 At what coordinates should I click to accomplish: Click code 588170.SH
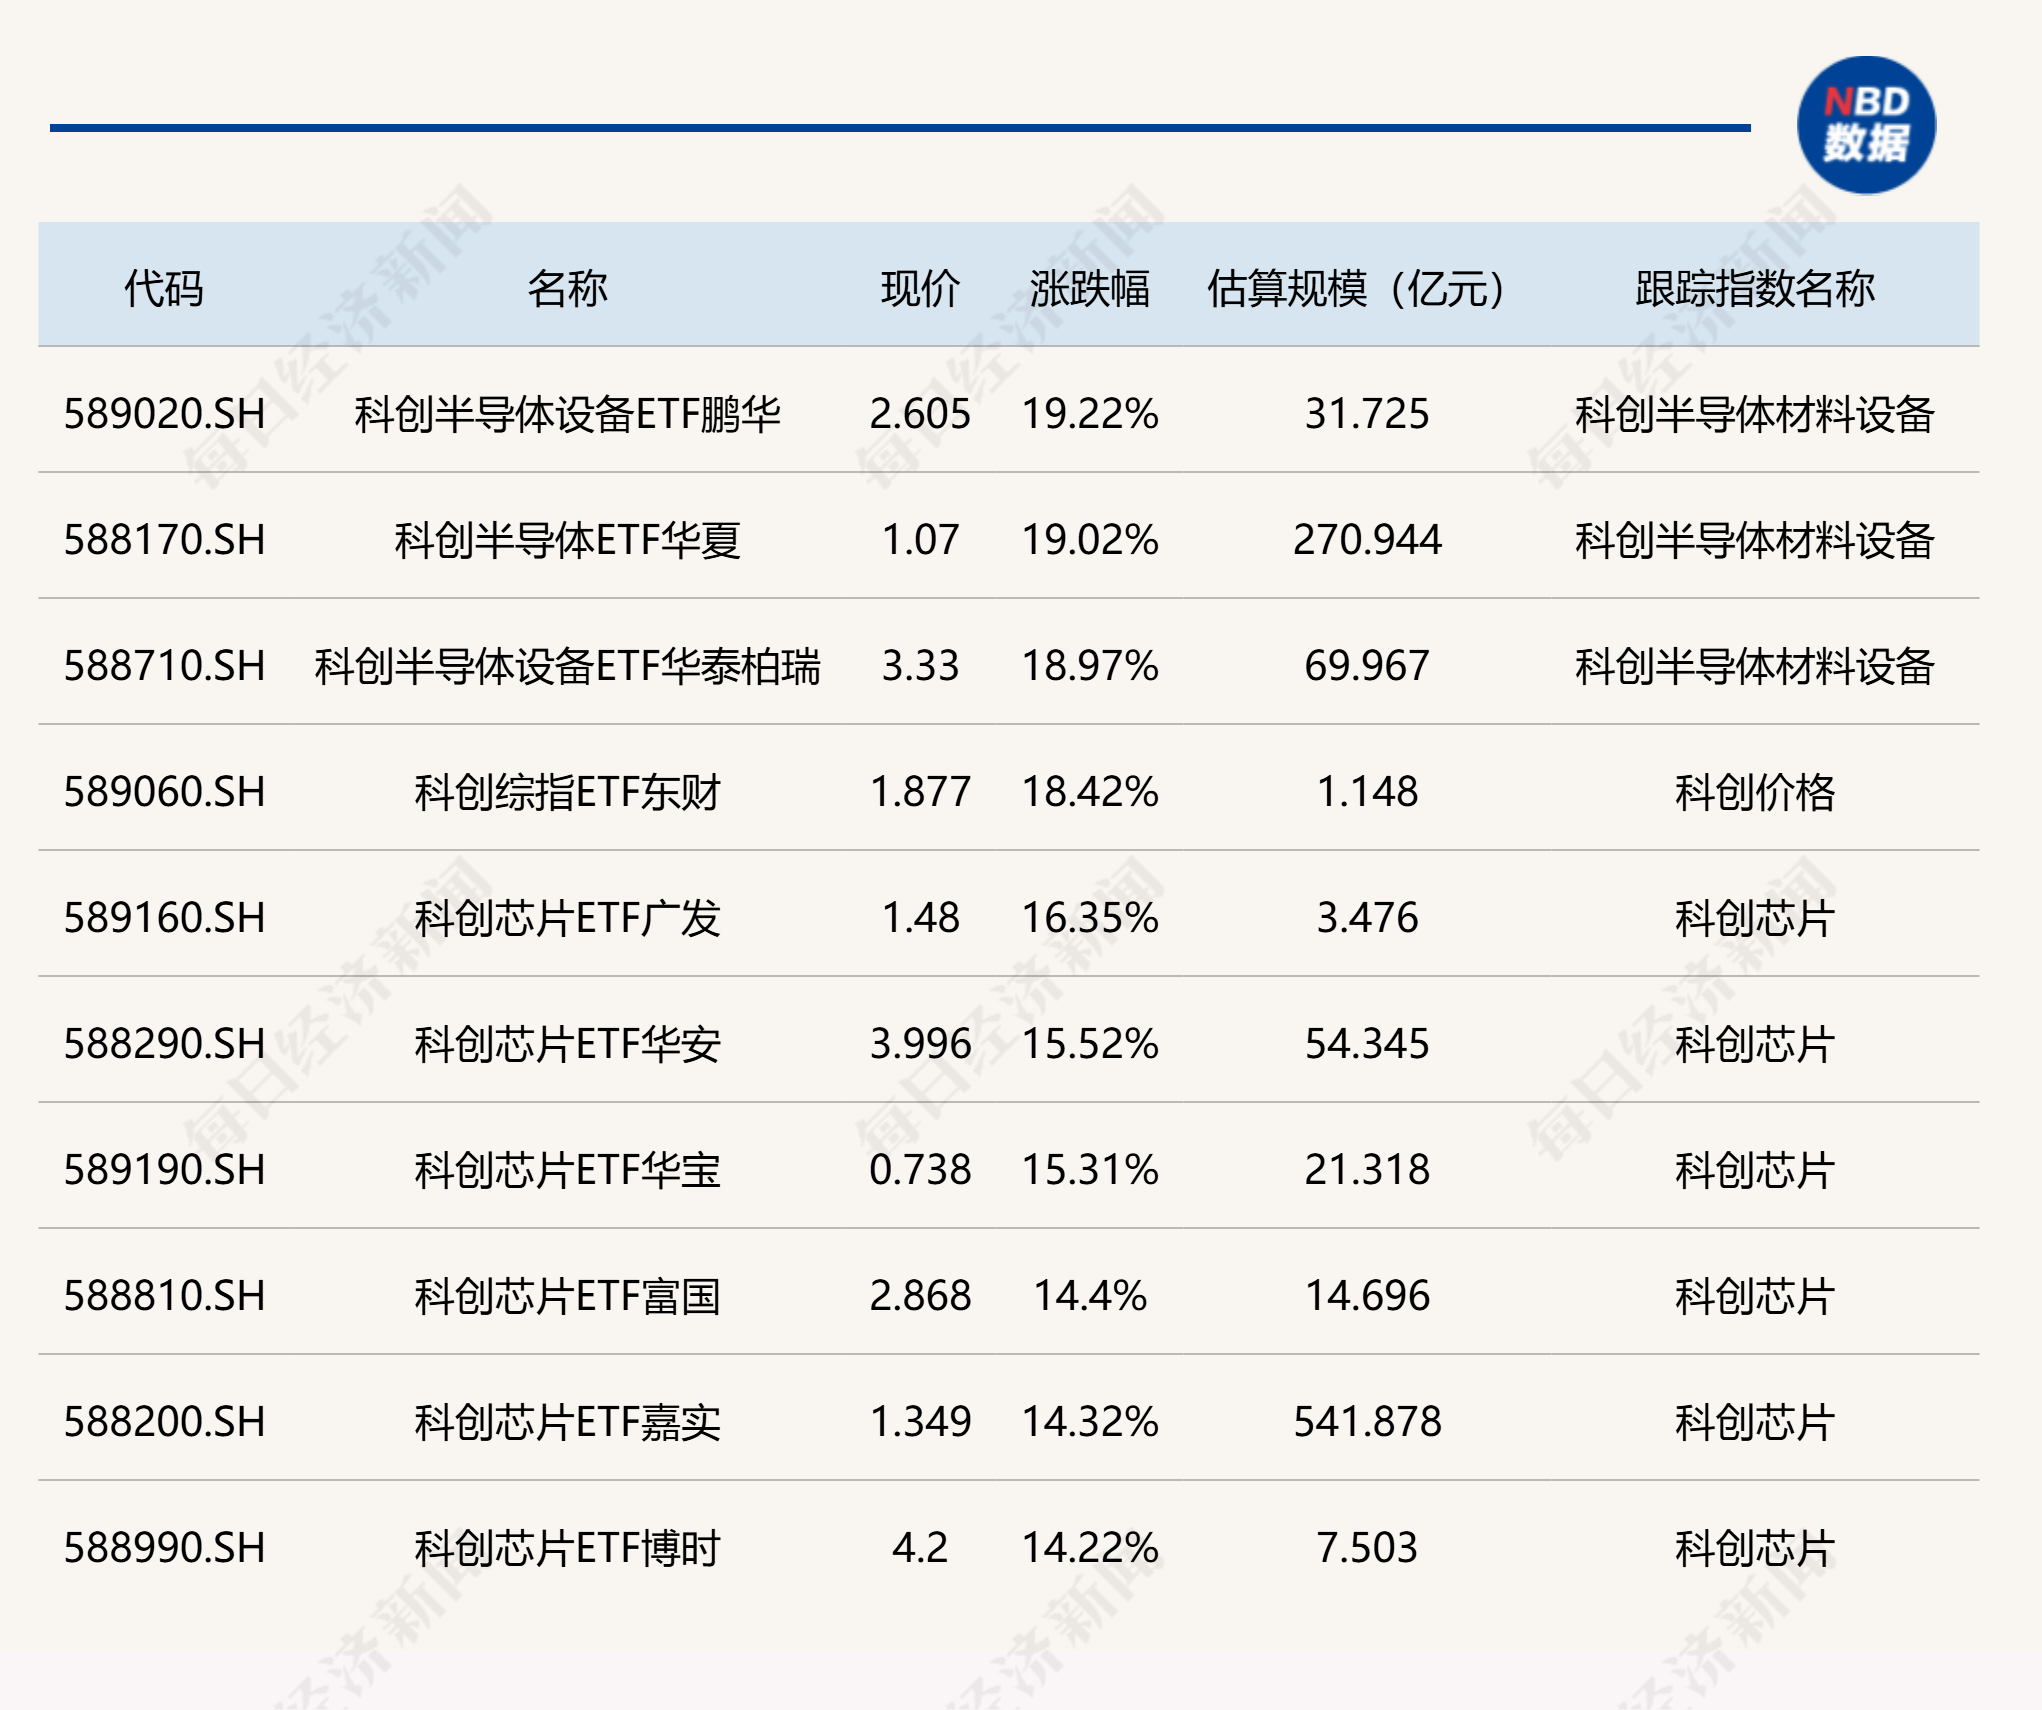click(165, 540)
